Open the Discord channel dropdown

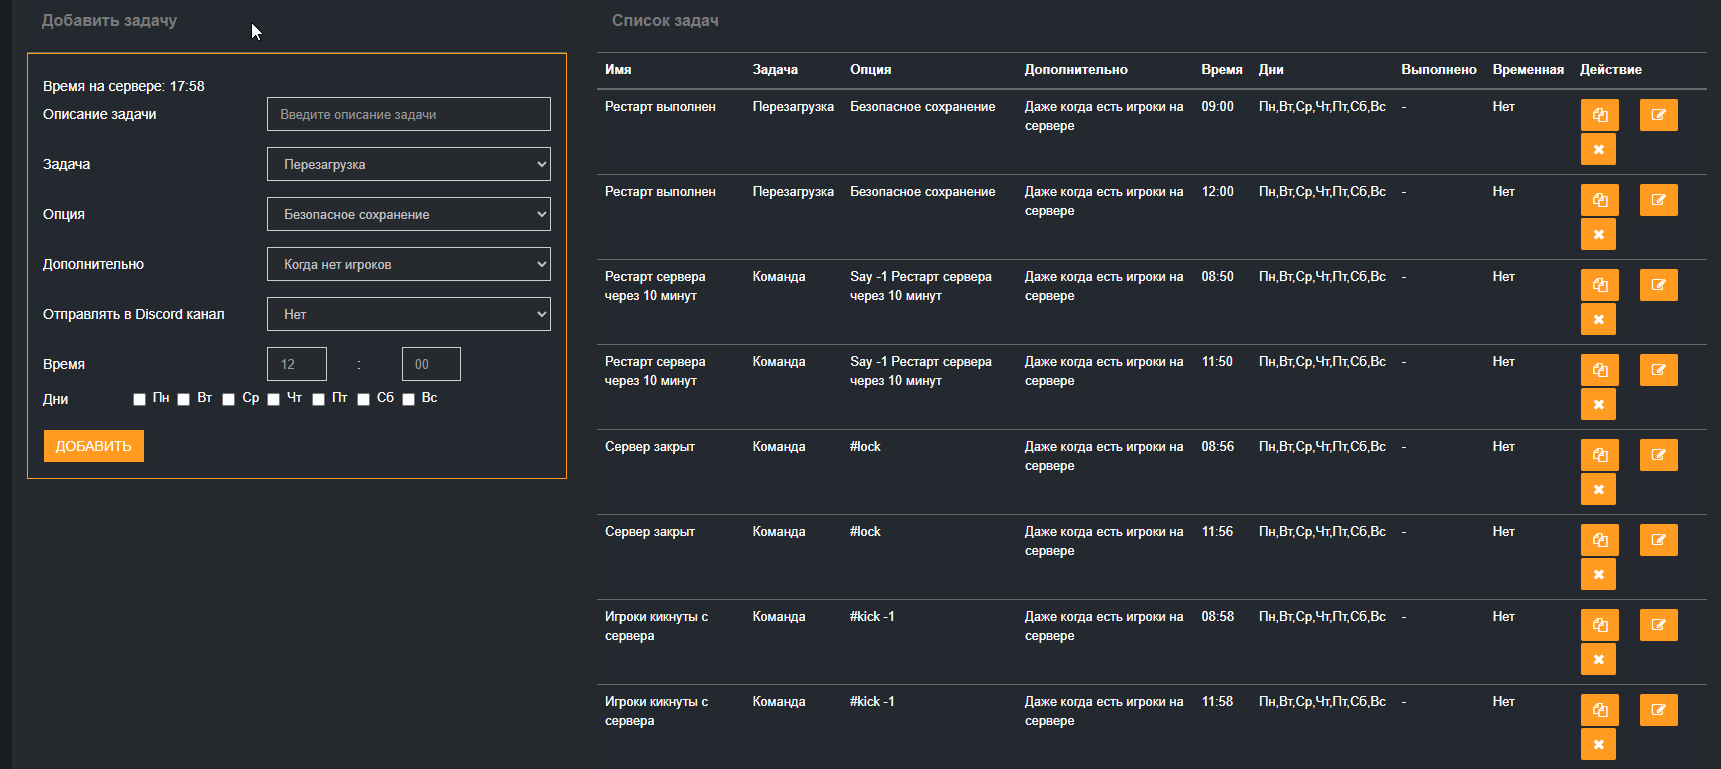pyautogui.click(x=408, y=314)
